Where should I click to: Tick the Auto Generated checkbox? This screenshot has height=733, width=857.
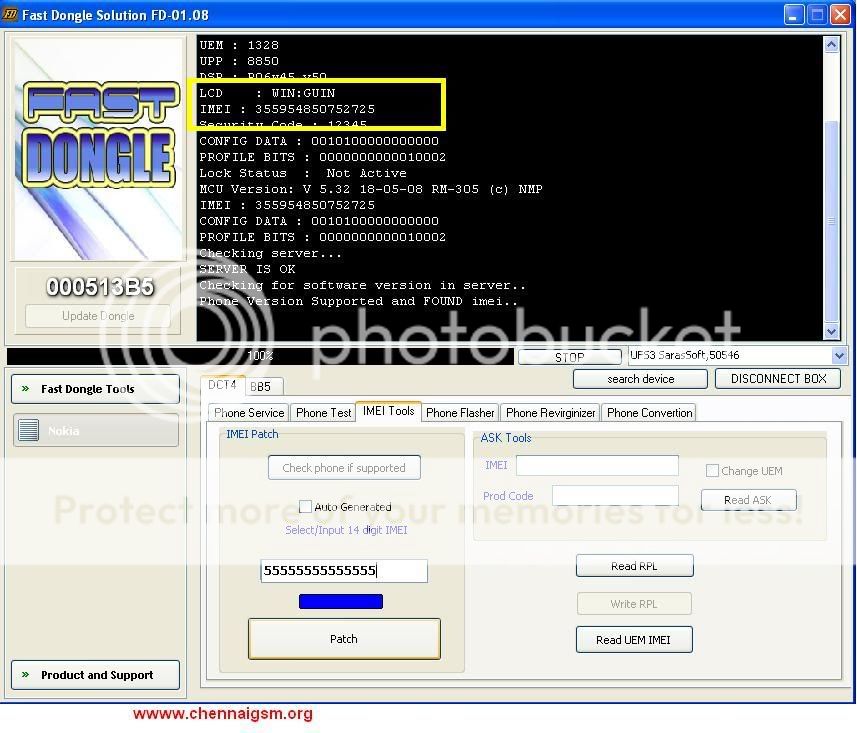(x=306, y=506)
